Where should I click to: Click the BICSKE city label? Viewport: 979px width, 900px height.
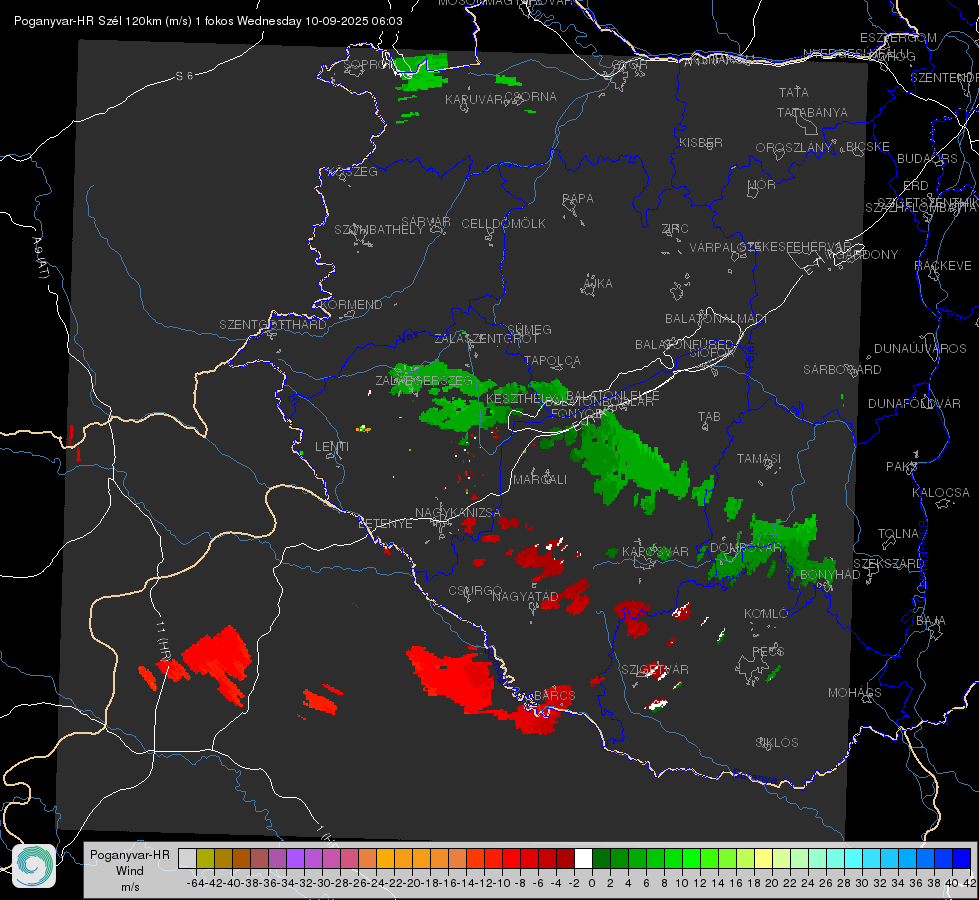[x=868, y=147]
